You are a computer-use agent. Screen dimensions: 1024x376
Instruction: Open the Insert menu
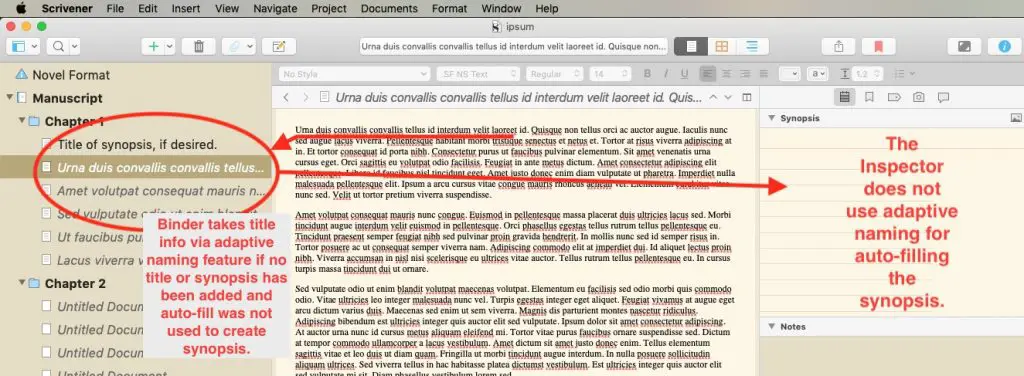coord(186,8)
